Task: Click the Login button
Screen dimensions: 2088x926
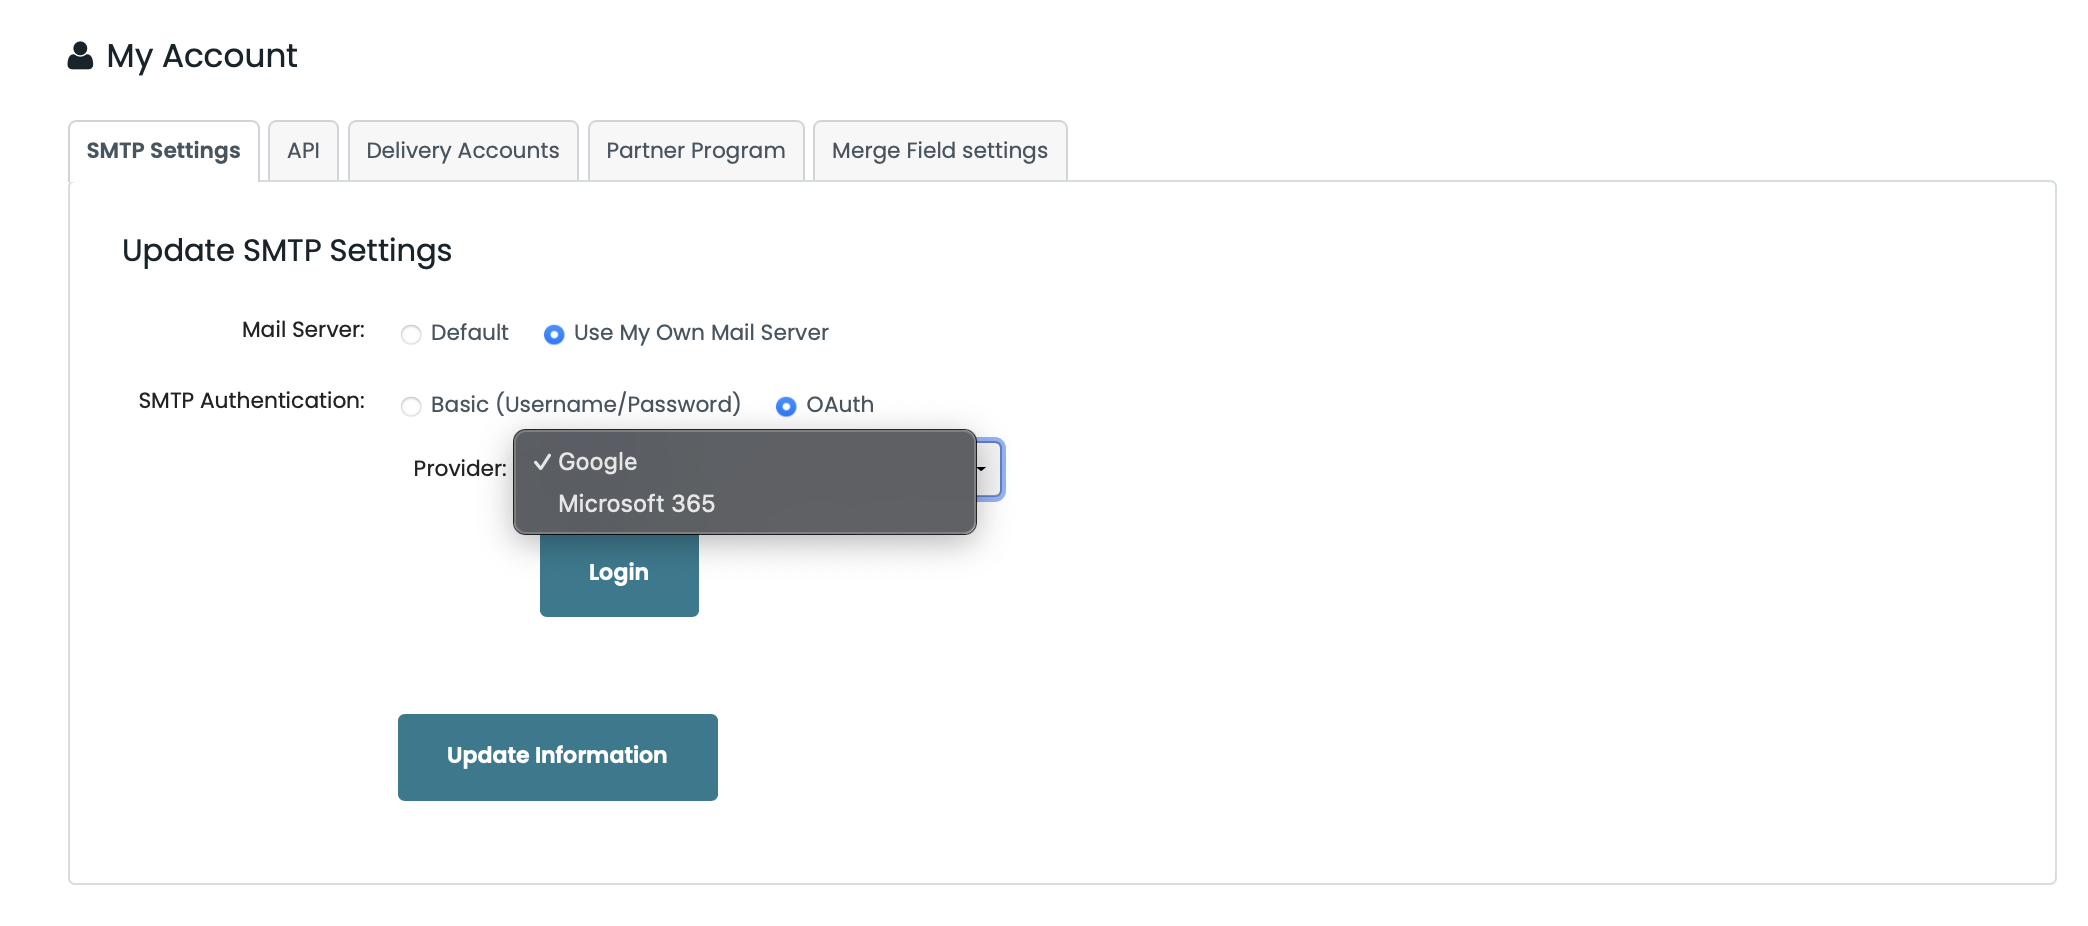Action: coord(618,572)
